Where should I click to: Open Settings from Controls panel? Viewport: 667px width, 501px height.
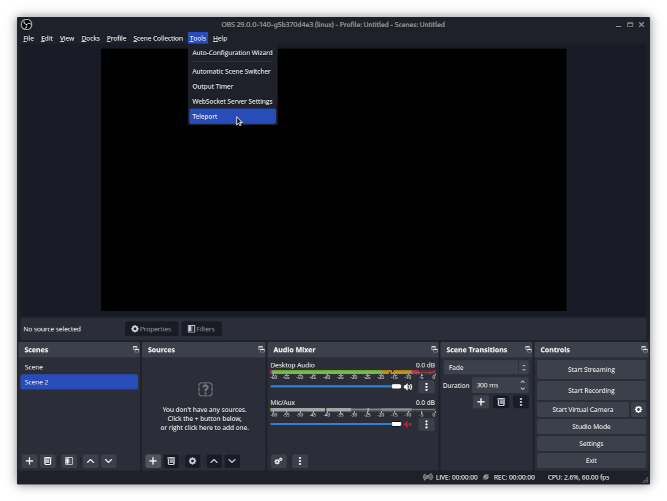tap(591, 444)
